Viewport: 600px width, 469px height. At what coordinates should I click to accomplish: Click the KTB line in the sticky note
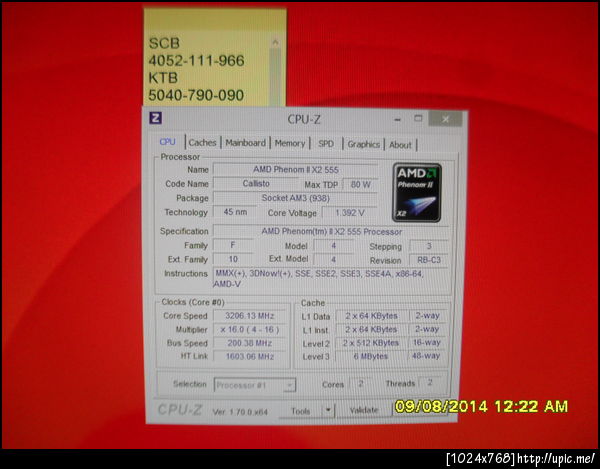(x=163, y=78)
